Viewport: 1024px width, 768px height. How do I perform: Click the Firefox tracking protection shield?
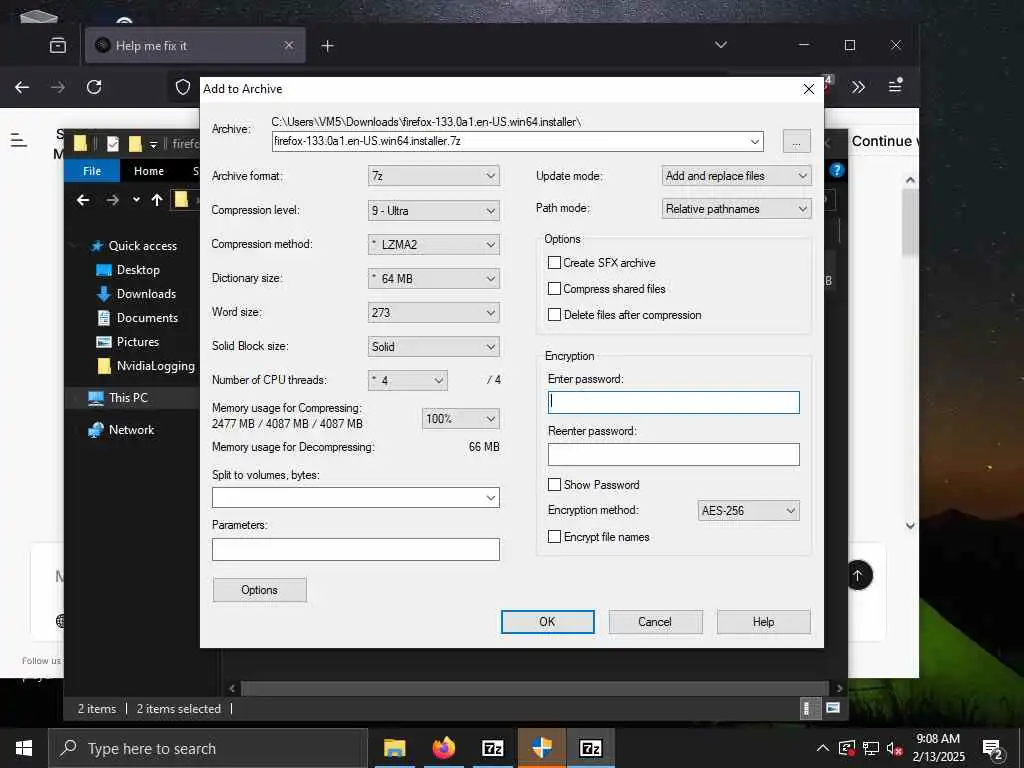click(x=183, y=87)
